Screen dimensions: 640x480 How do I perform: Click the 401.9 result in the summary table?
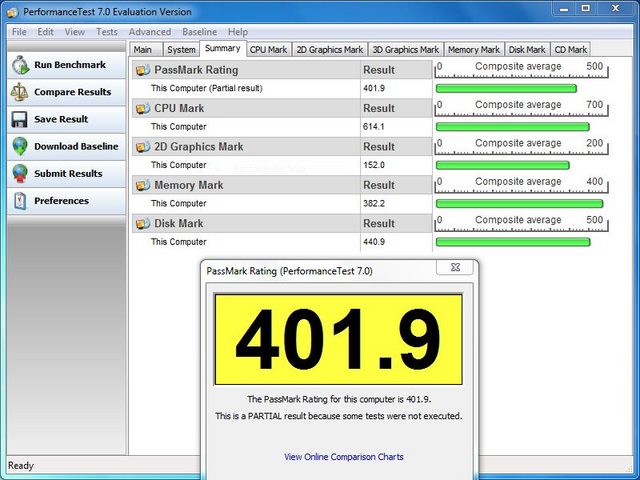coord(374,89)
